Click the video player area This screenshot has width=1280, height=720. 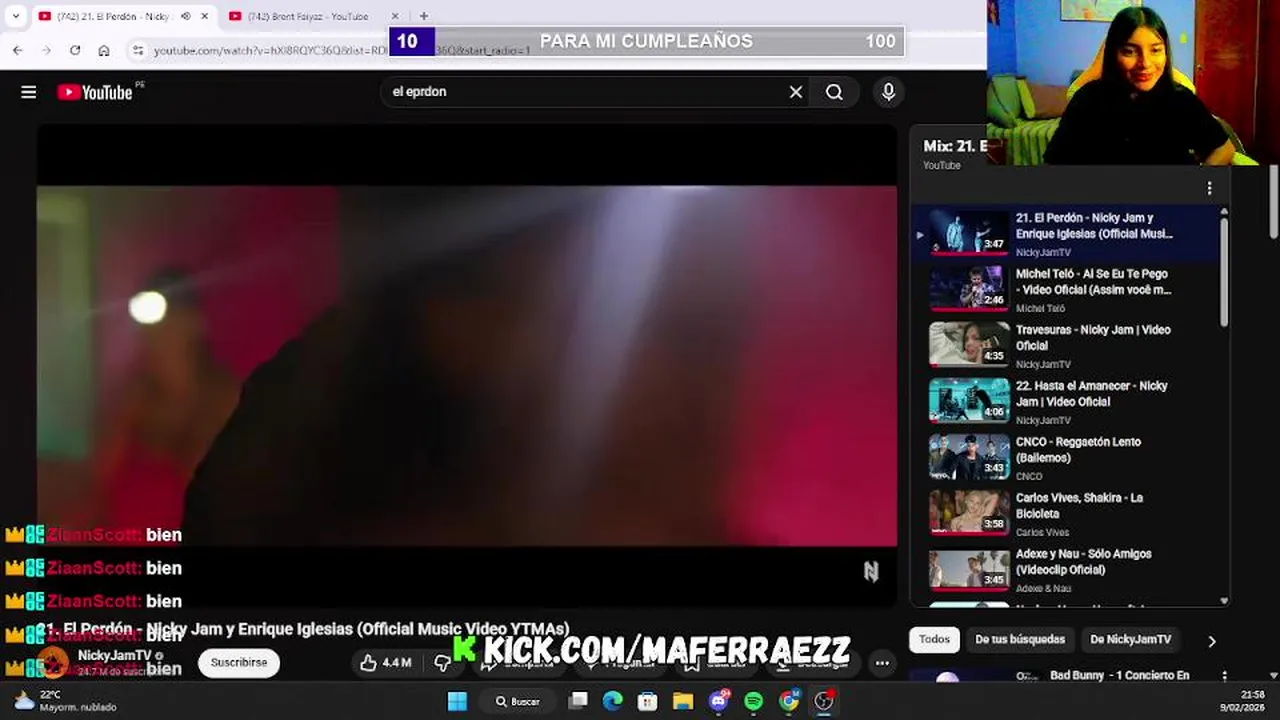467,366
